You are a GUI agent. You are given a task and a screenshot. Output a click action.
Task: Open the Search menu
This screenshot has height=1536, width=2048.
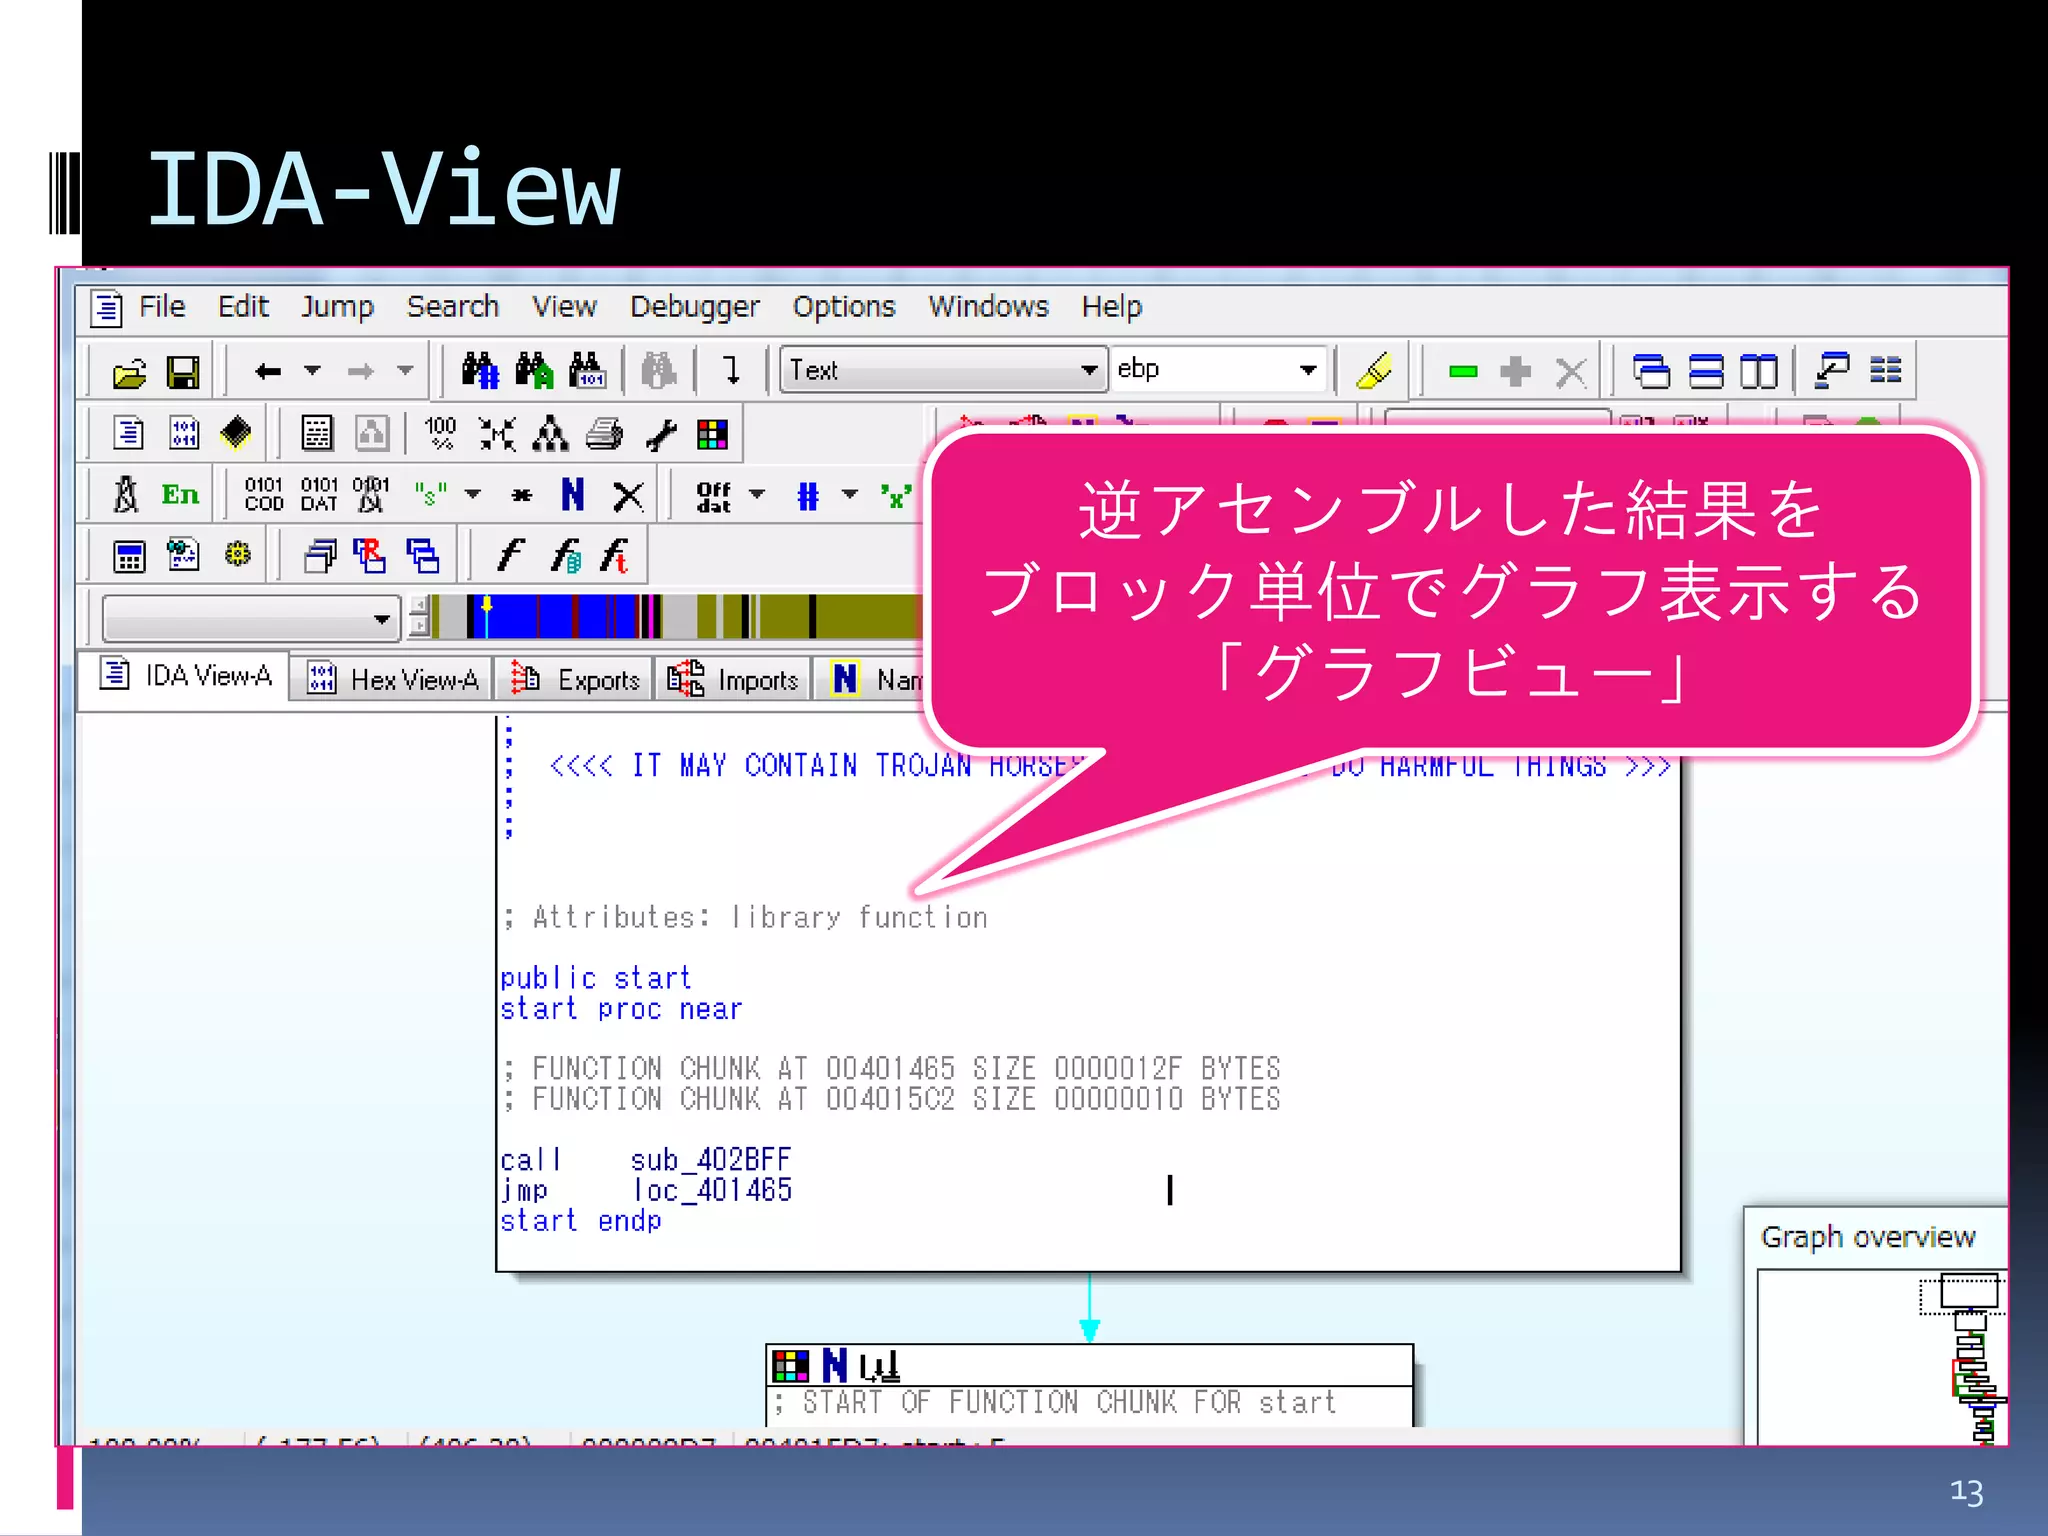[x=452, y=306]
